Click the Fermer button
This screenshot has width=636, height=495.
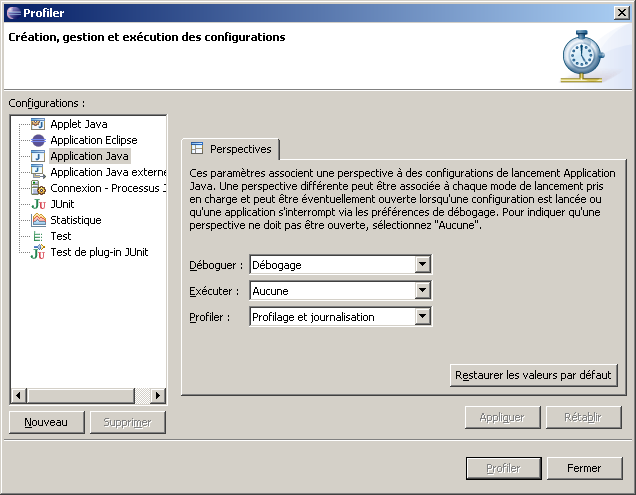coord(583,468)
